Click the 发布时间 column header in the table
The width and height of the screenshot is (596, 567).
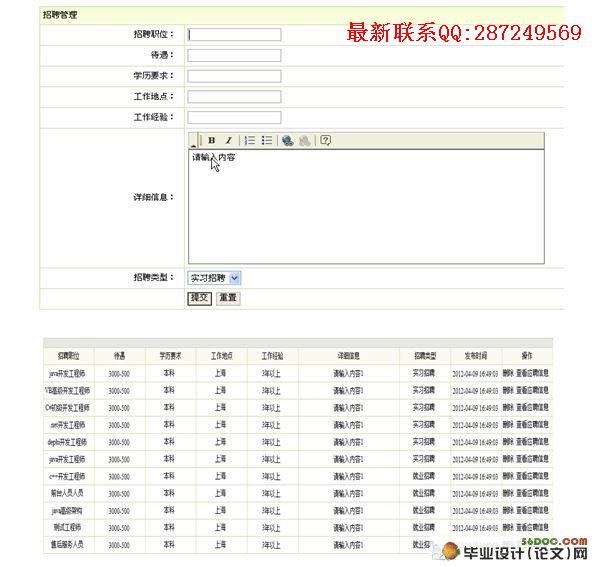pyautogui.click(x=476, y=356)
